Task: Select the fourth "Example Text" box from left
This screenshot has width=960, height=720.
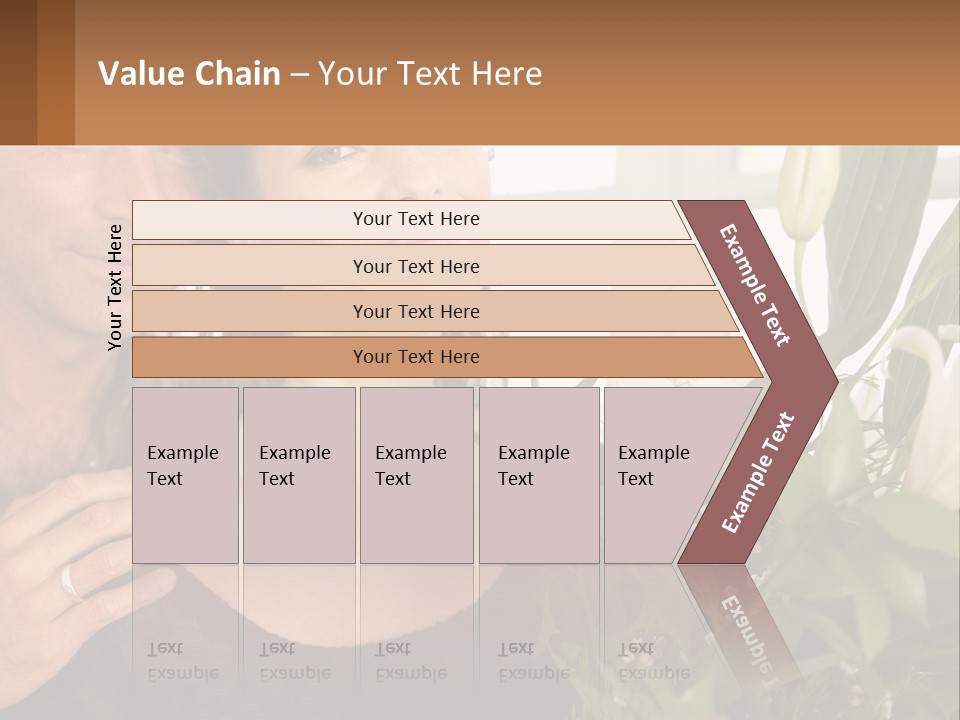Action: [538, 475]
